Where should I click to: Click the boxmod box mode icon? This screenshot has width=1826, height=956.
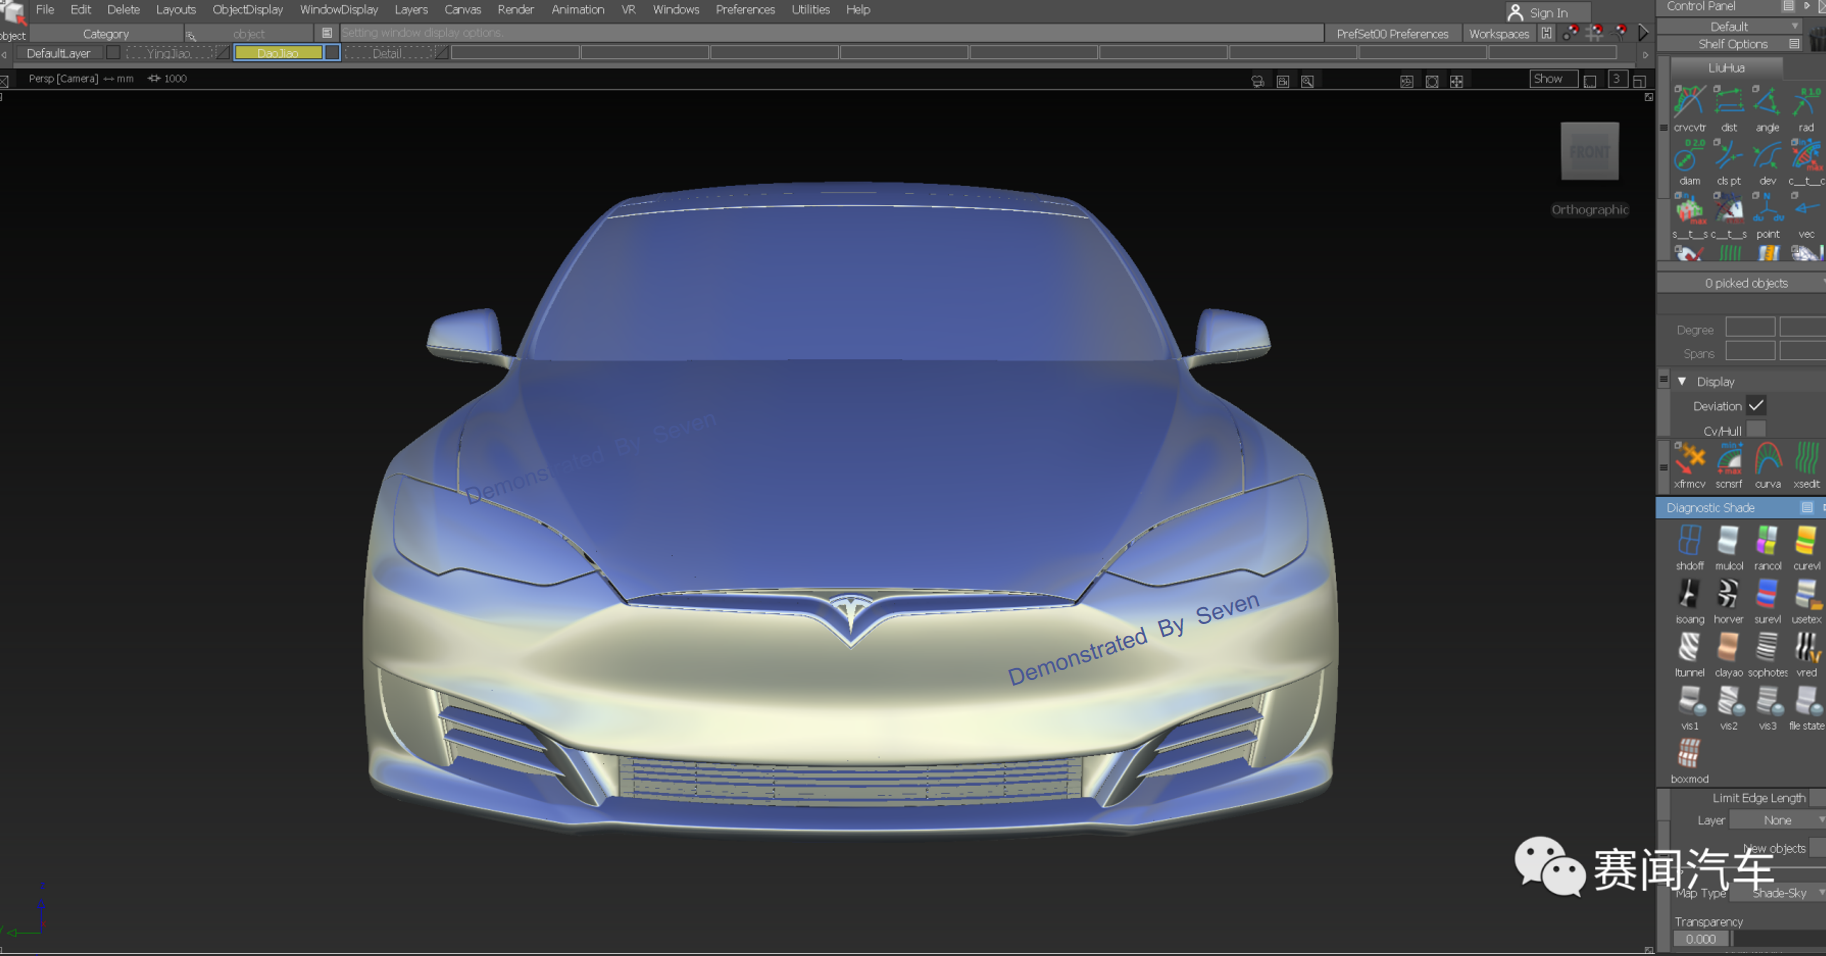coord(1689,754)
